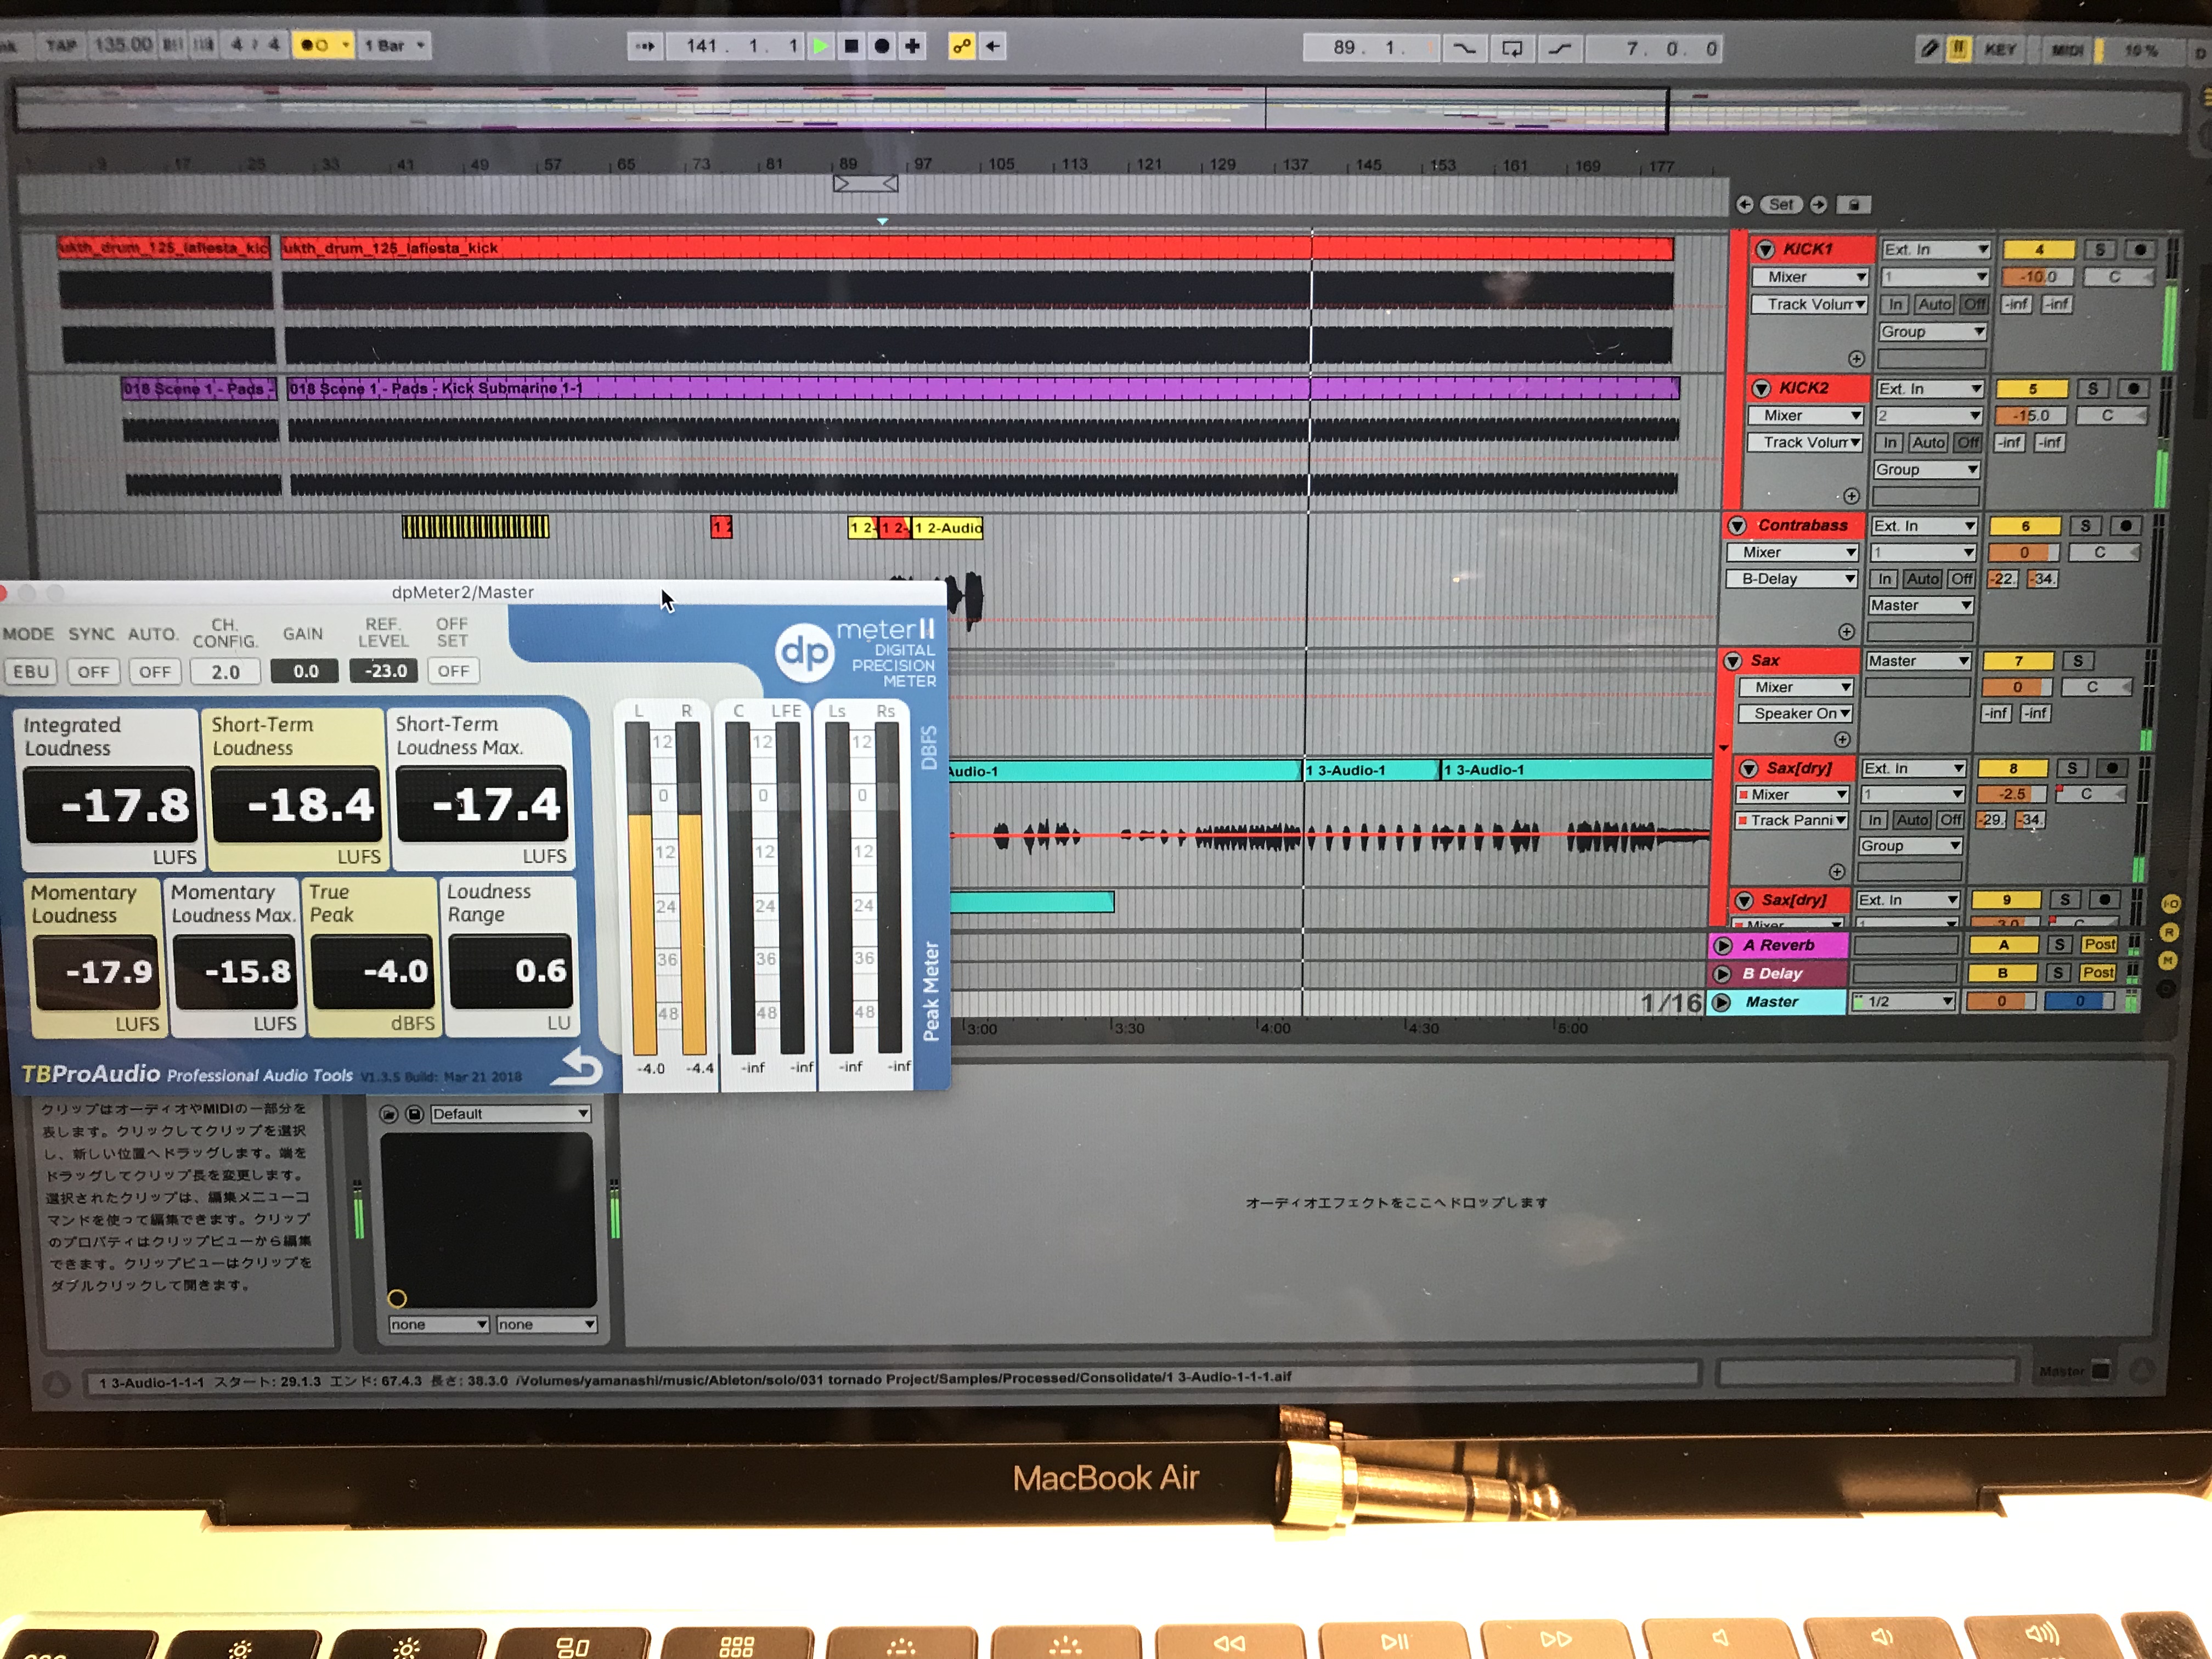2212x1659 pixels.
Task: Jump to the previous locator arrow
Action: tap(1745, 205)
